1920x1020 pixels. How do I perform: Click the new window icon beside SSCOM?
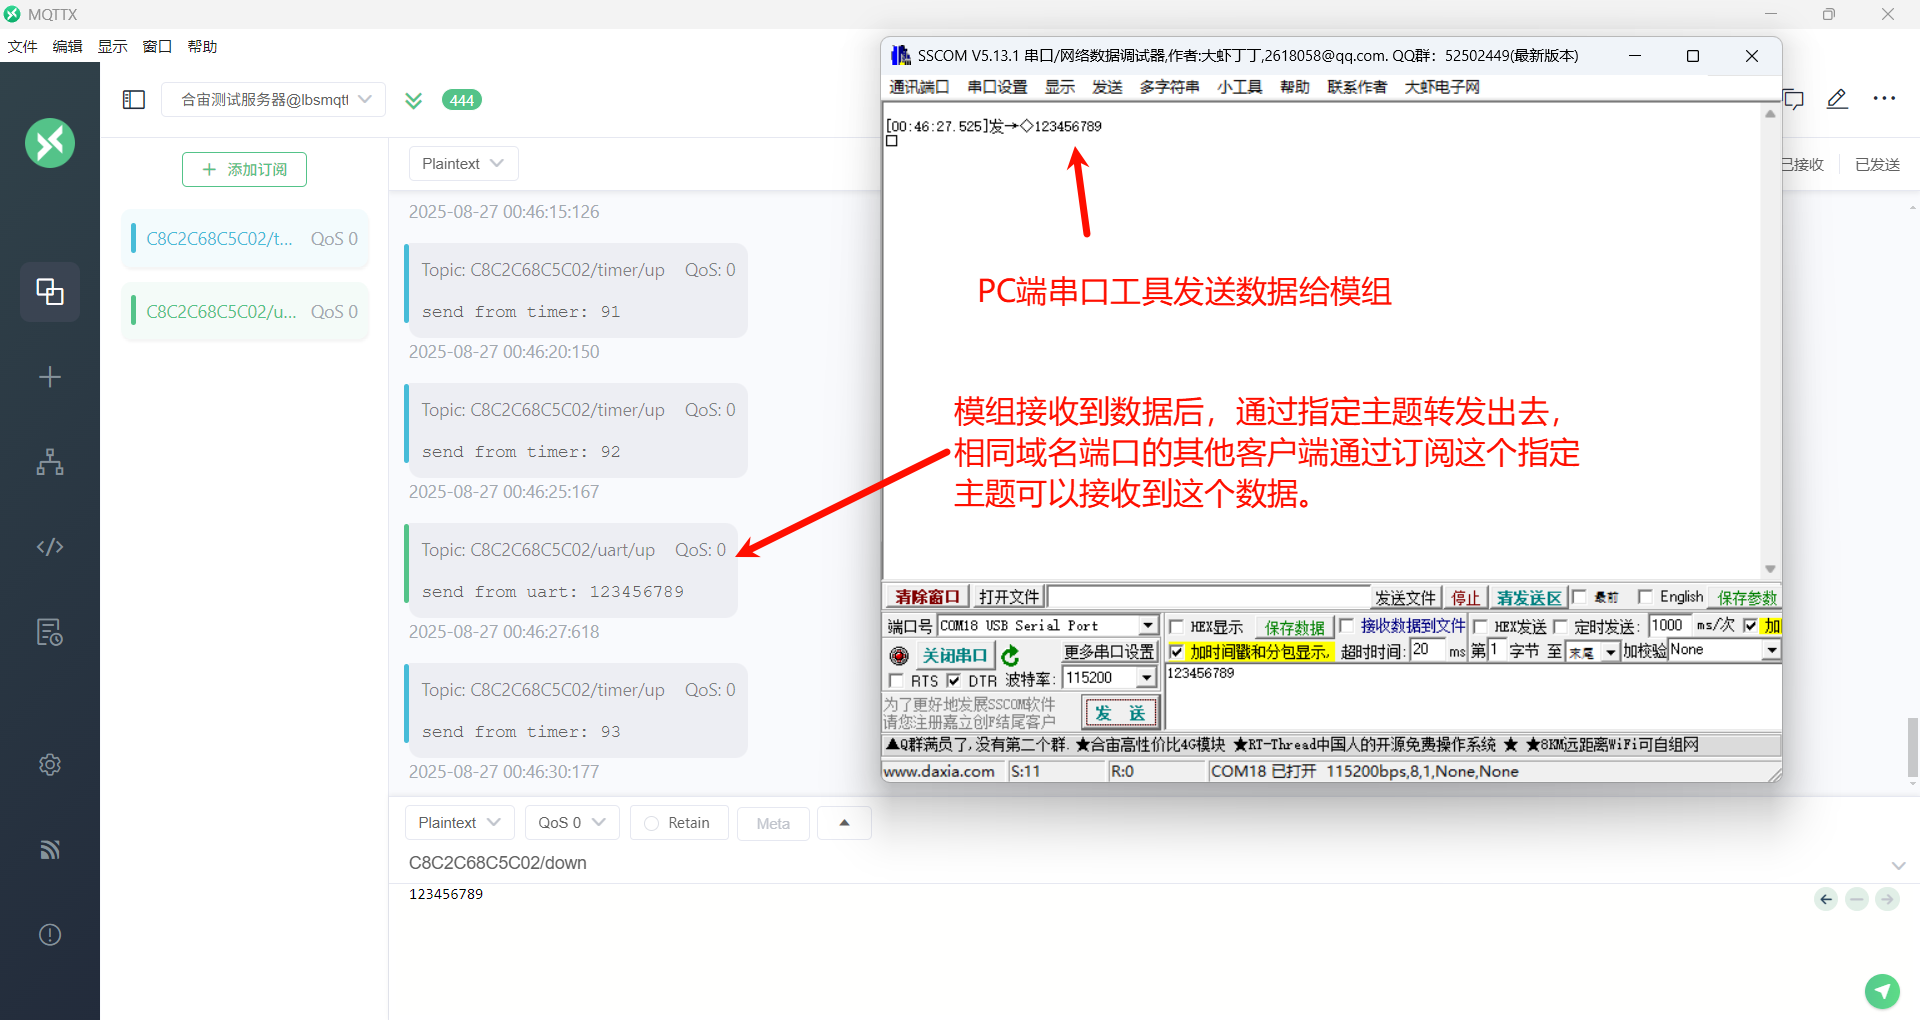click(1794, 99)
